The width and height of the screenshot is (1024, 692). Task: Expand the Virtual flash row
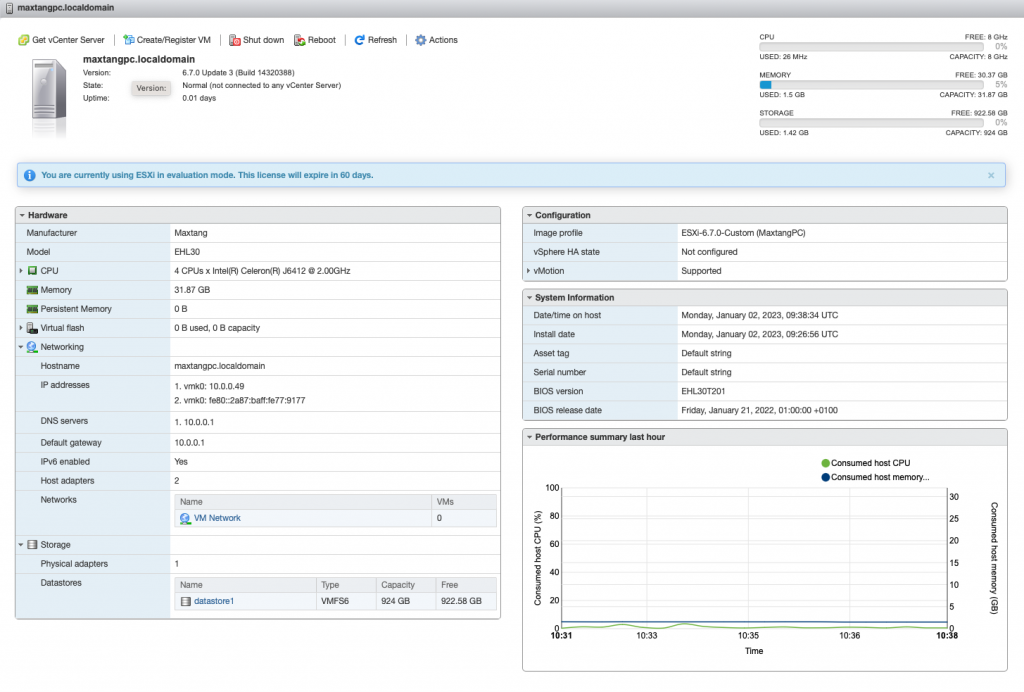(21, 328)
